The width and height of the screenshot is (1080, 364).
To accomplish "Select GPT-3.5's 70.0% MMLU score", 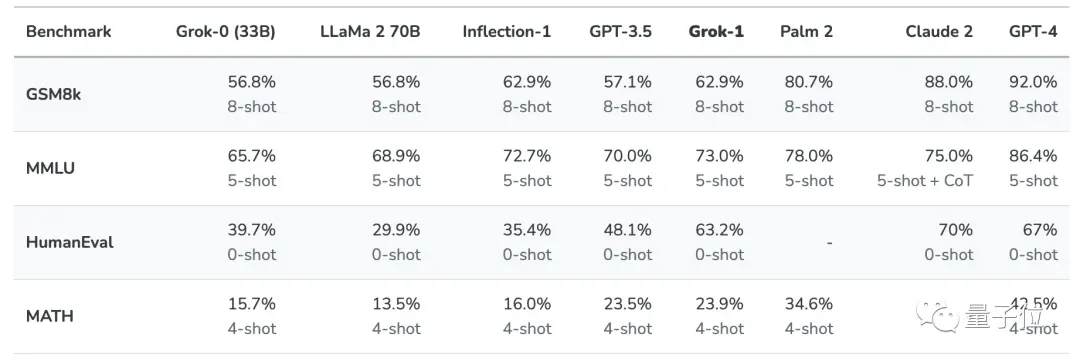I will pyautogui.click(x=625, y=156).
